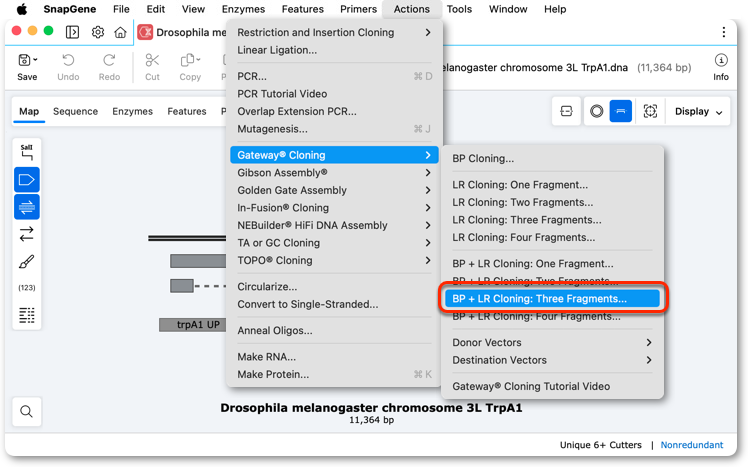Click Unique 6+ Cutters label
The width and height of the screenshot is (748, 467).
601,445
